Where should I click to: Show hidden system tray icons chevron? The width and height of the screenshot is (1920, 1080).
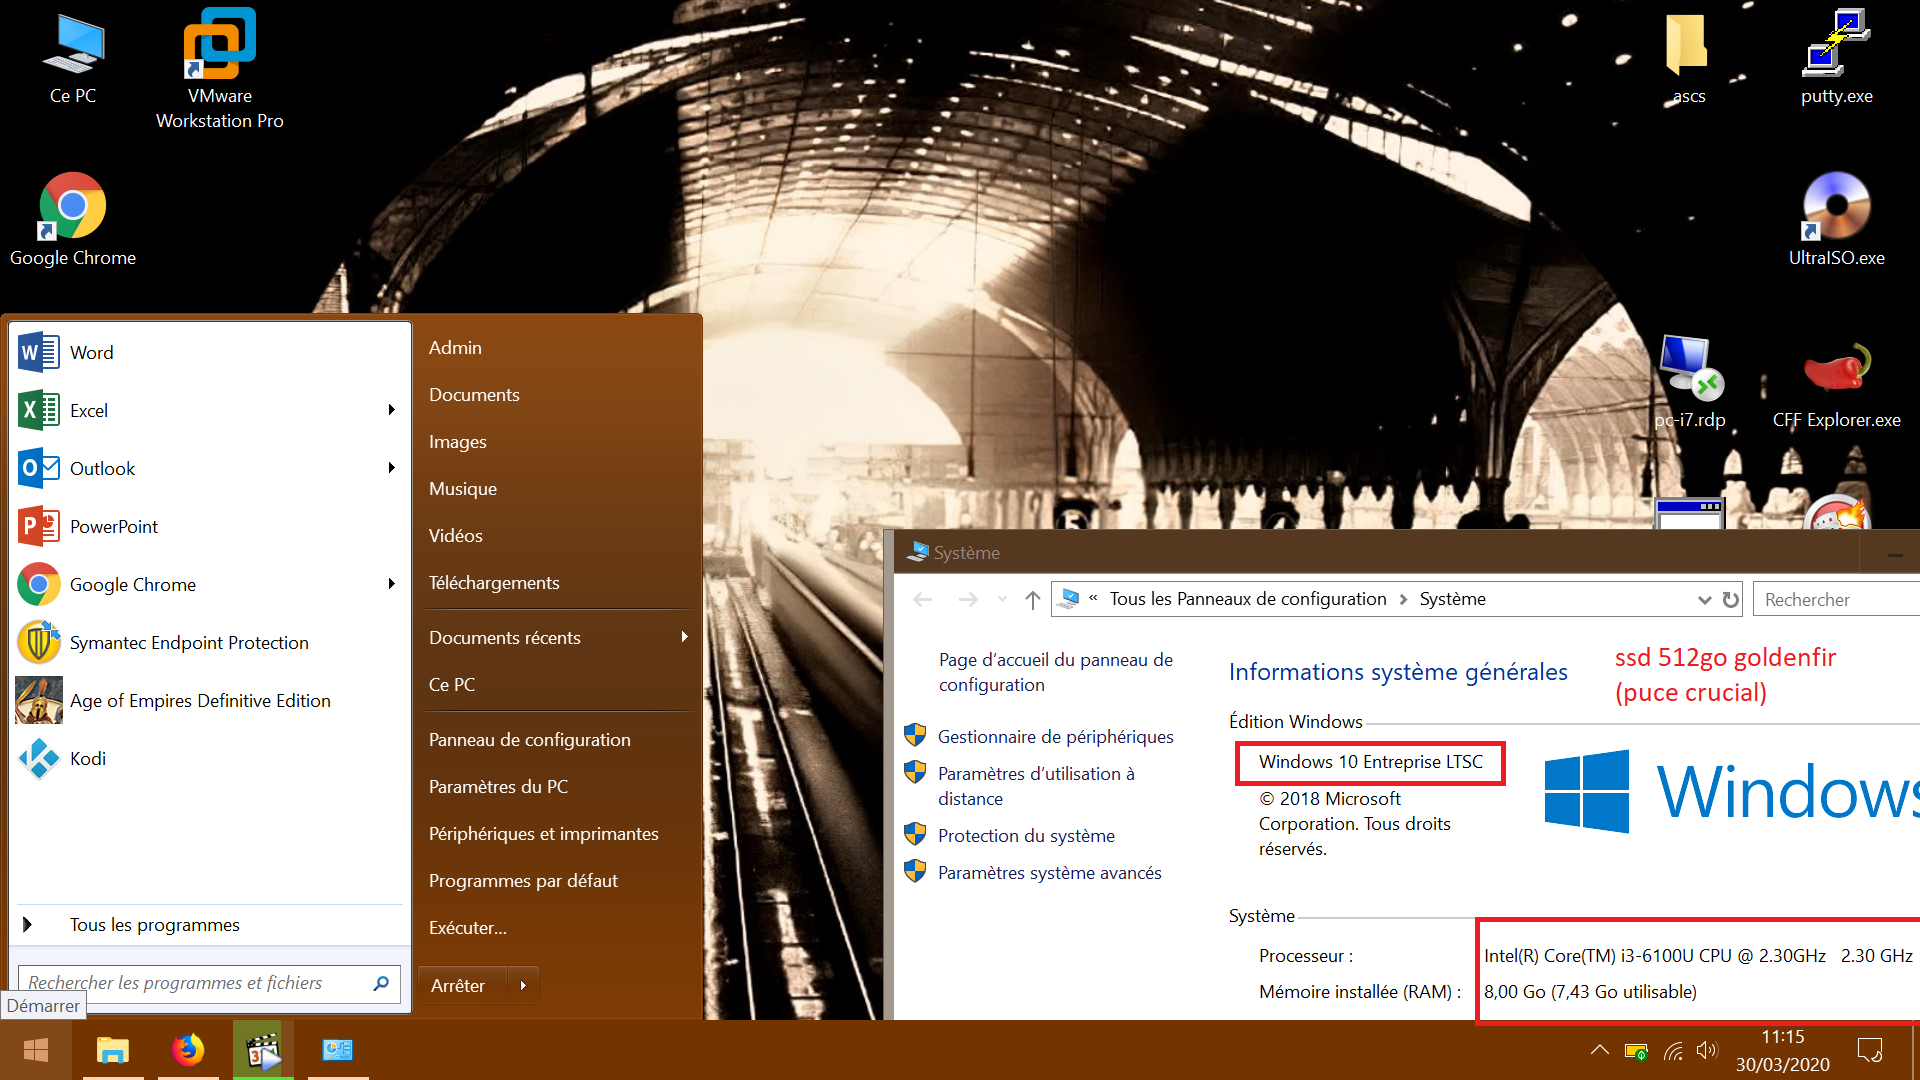(x=1599, y=1050)
